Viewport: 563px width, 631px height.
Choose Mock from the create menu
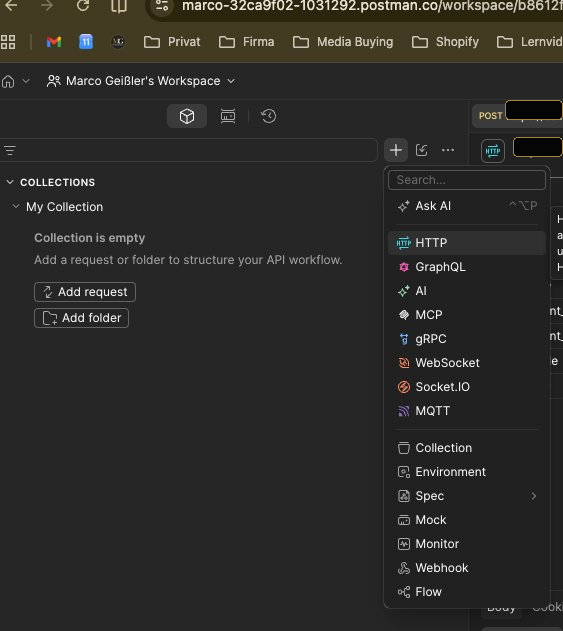click(x=467, y=520)
